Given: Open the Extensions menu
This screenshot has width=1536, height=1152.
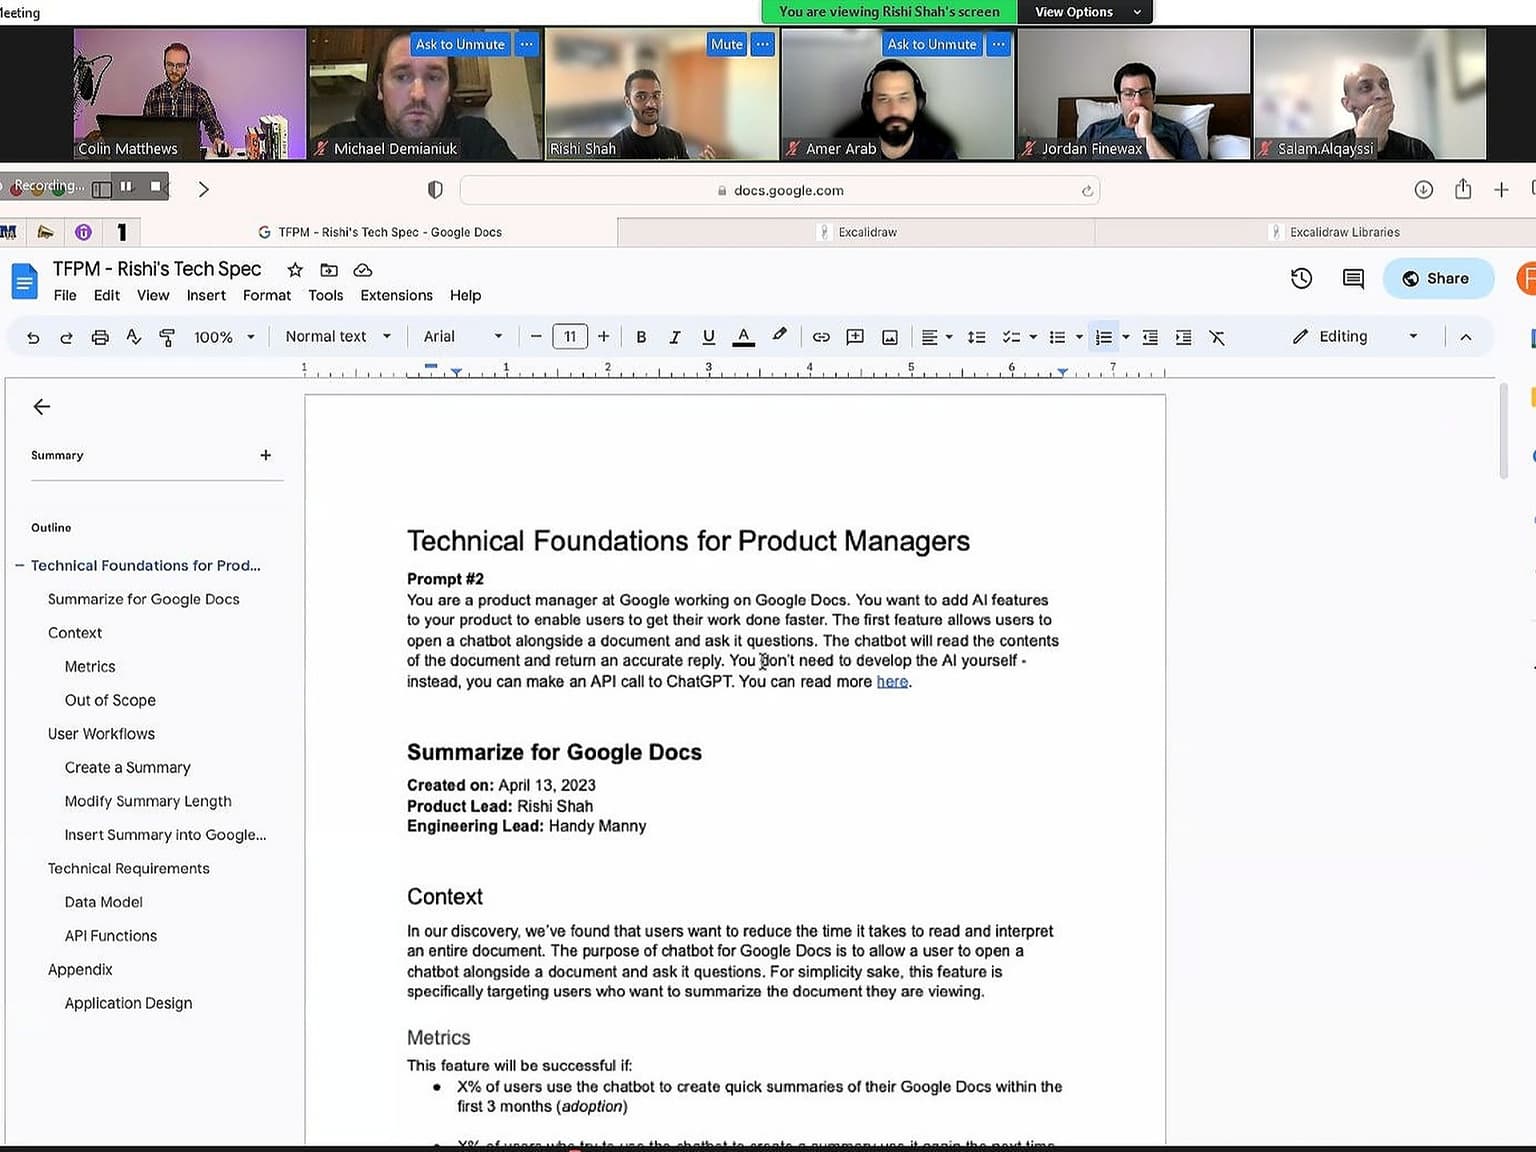Looking at the screenshot, I should (x=397, y=295).
